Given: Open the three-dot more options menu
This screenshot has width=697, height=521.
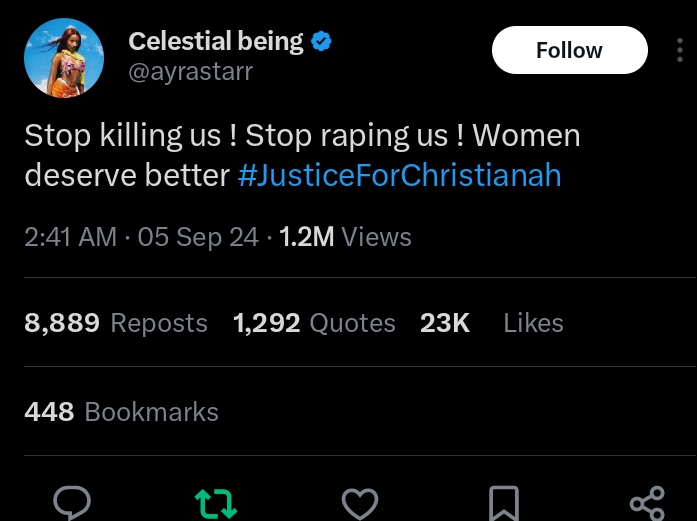Looking at the screenshot, I should point(677,50).
